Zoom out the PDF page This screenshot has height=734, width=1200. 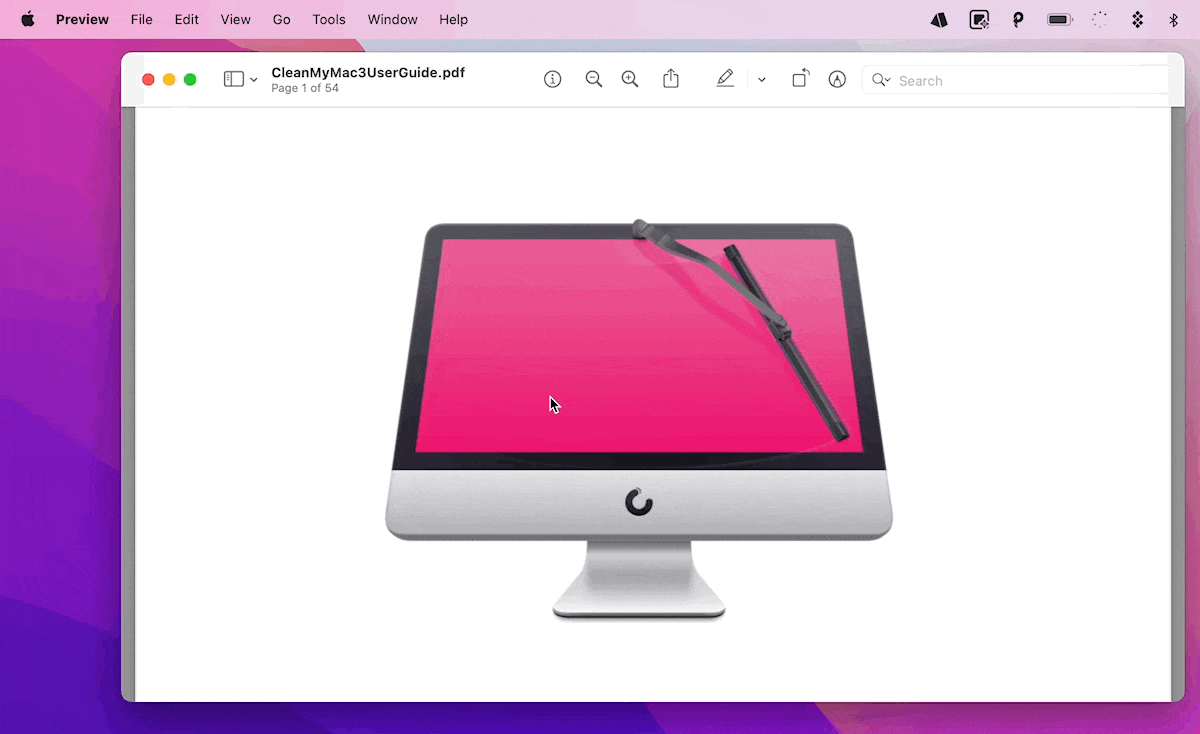[594, 79]
